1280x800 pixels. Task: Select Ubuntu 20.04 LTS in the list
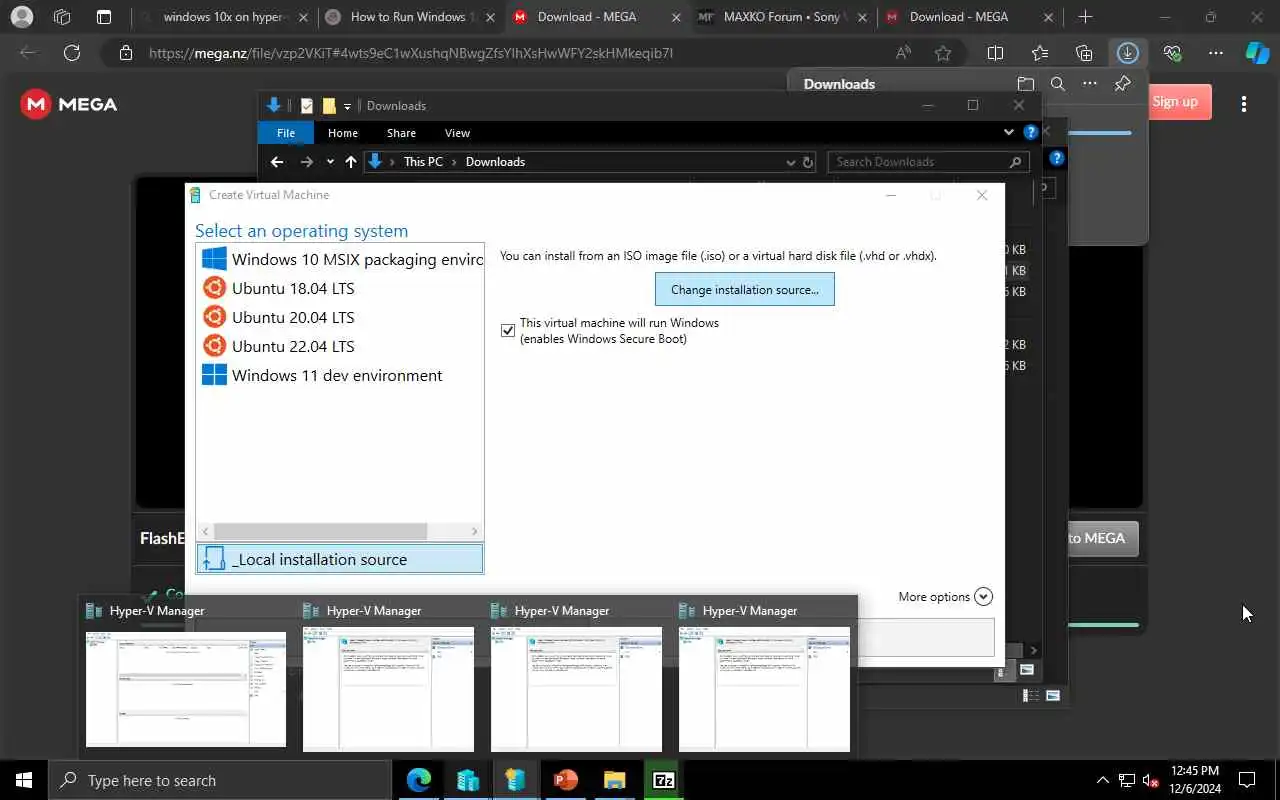pos(340,317)
